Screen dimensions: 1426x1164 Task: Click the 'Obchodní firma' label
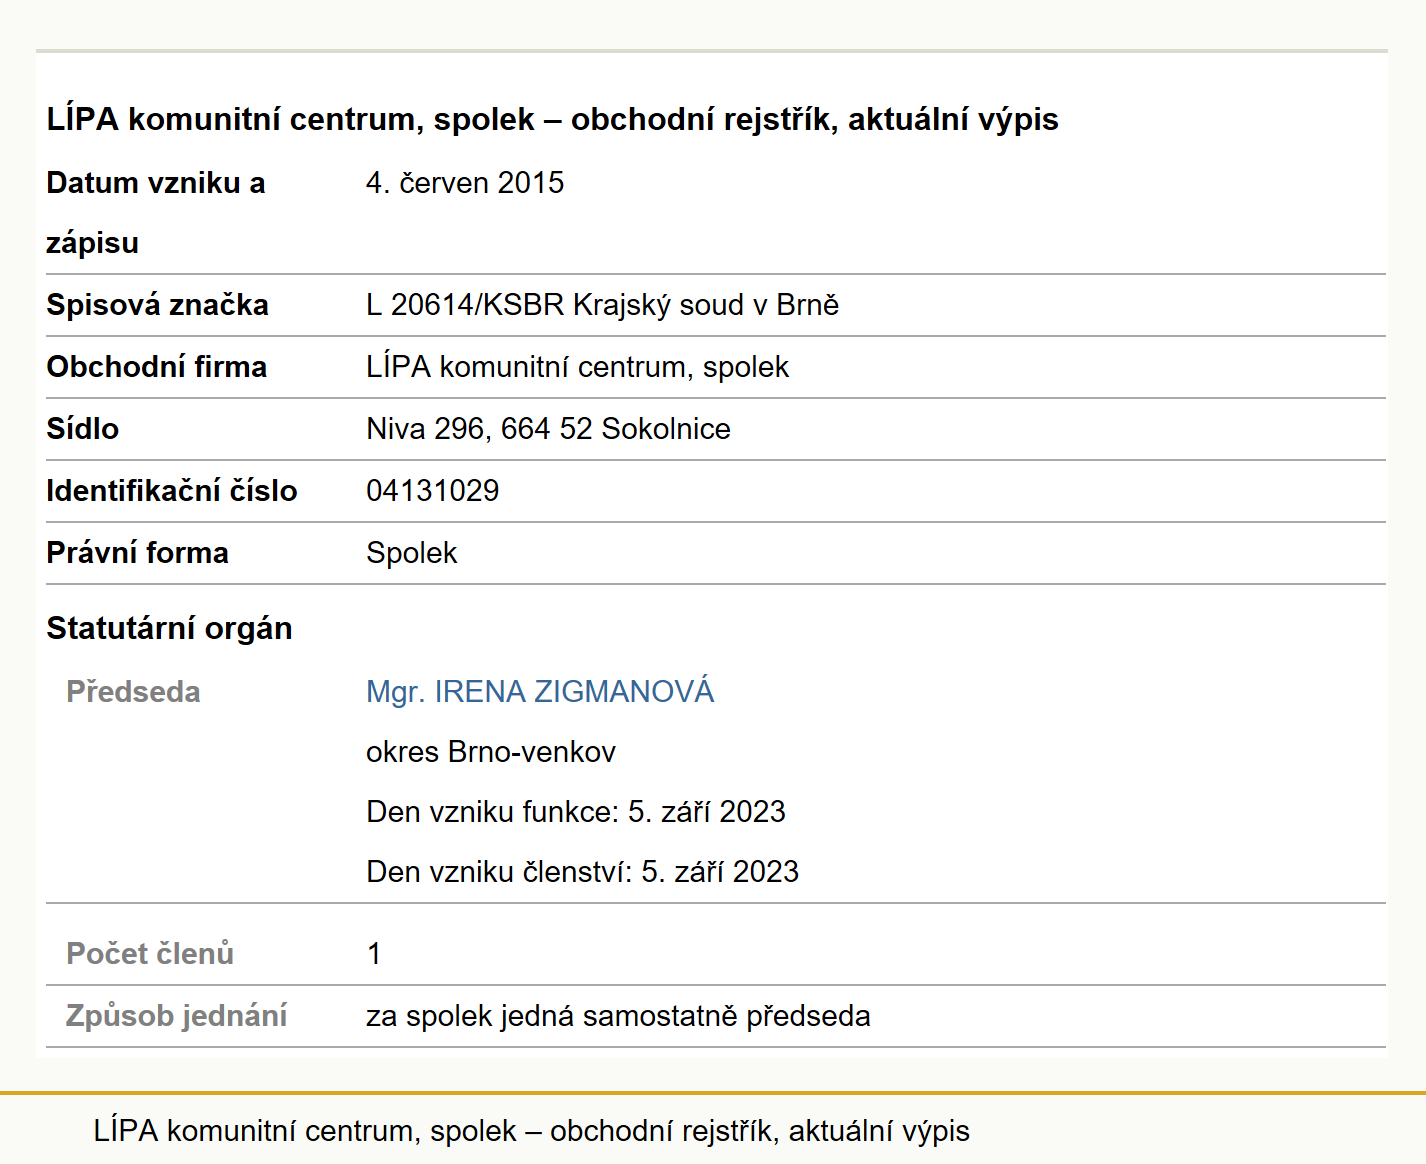coord(156,367)
